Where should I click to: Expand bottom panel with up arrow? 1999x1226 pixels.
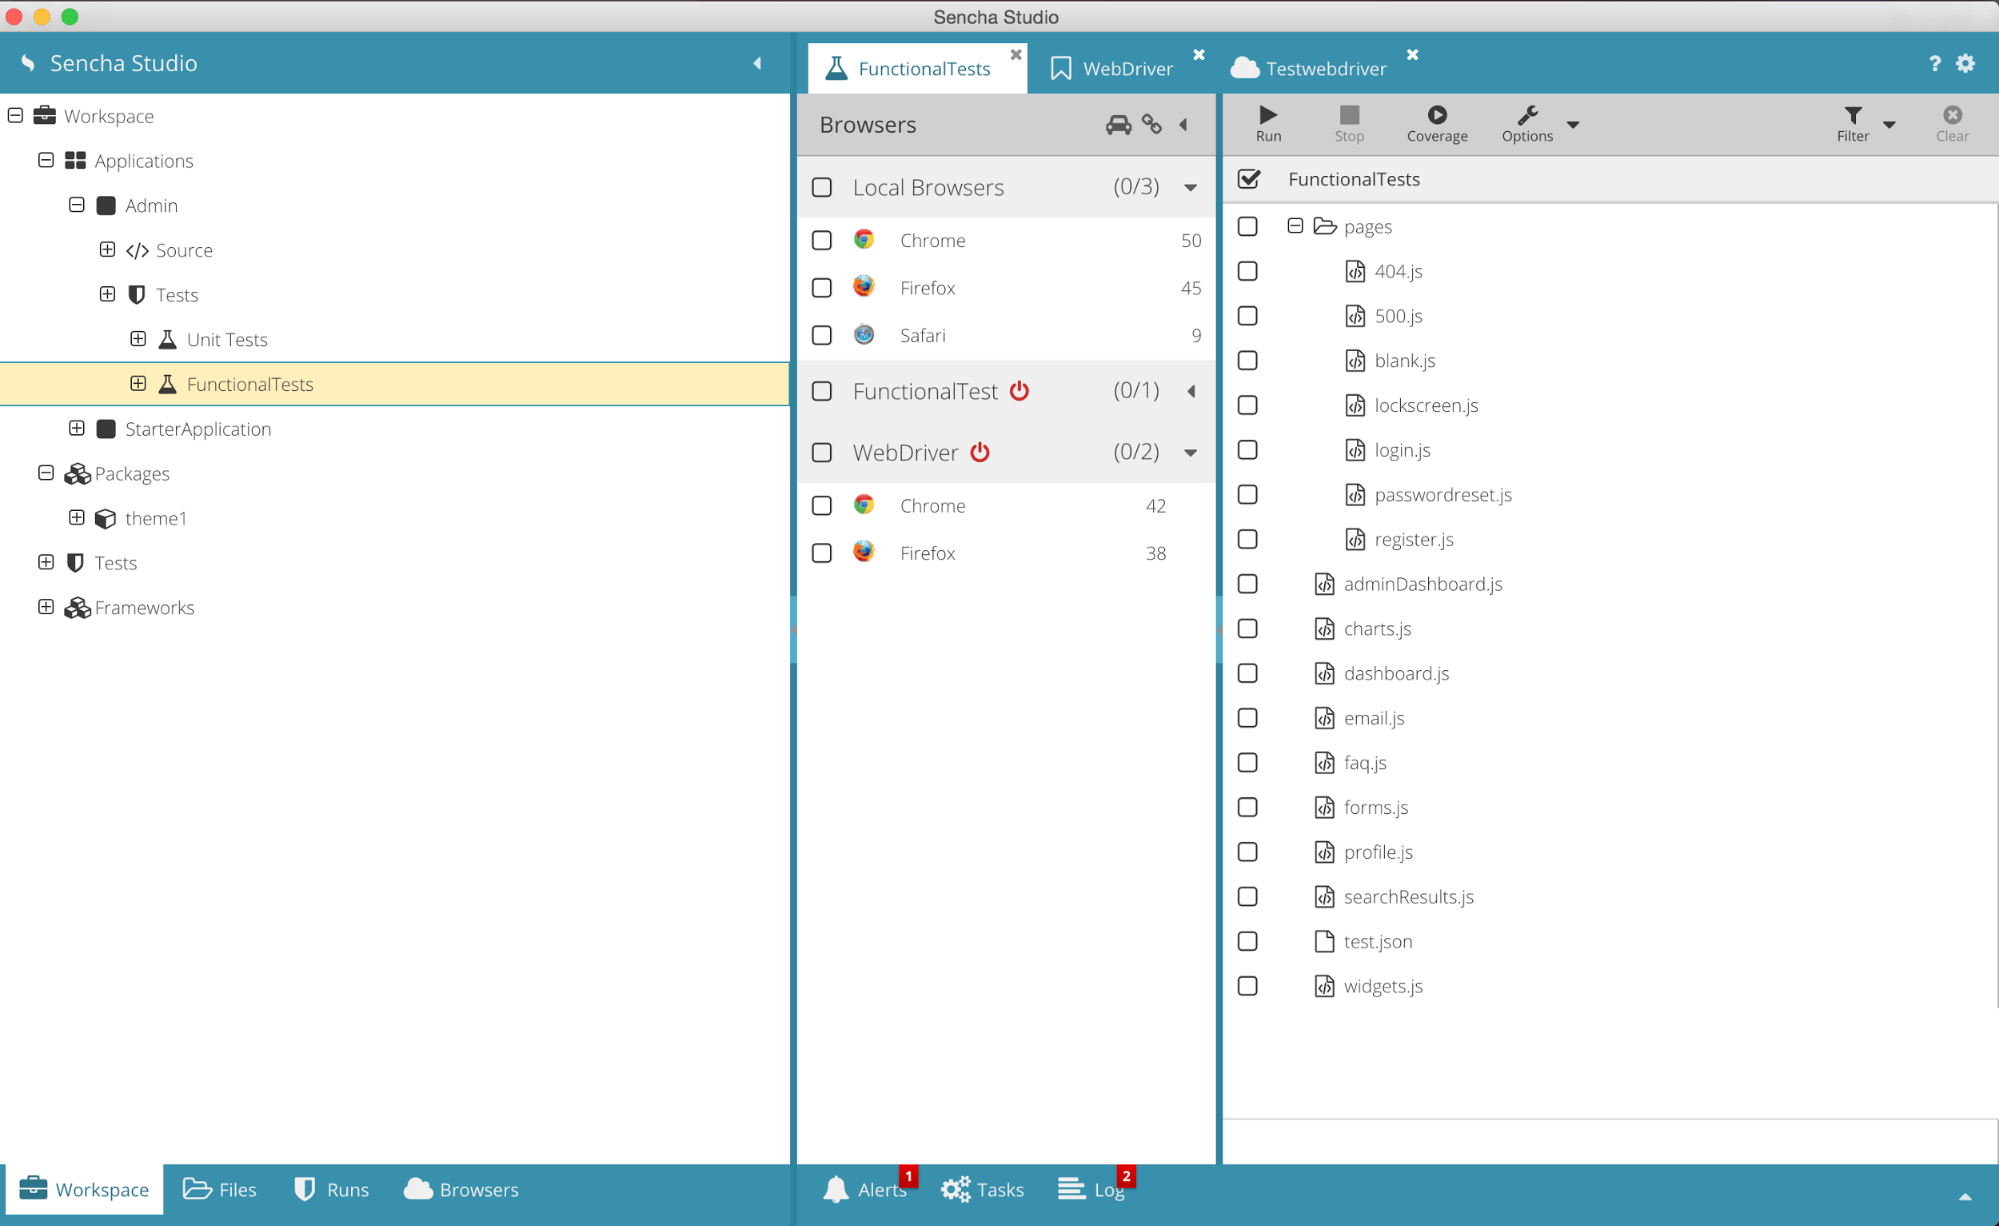click(x=1965, y=1196)
